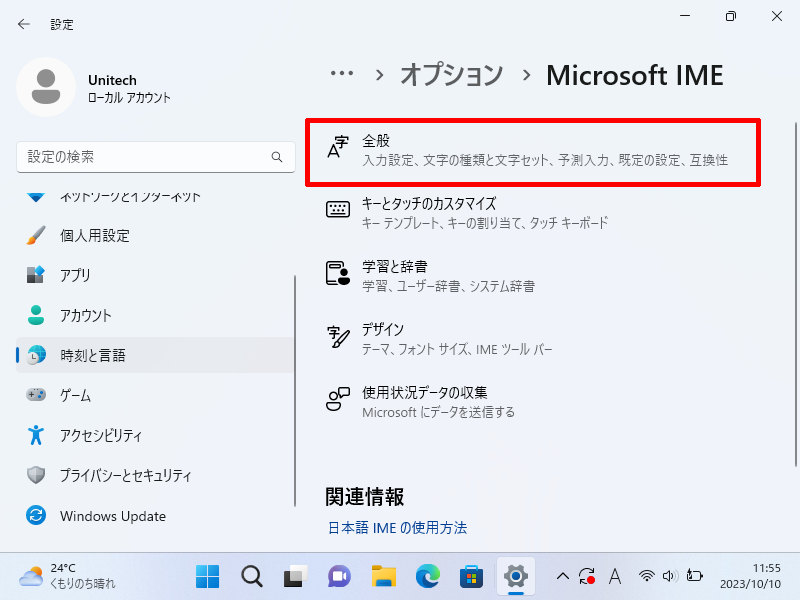Screen dimensions: 800x600
Task: Open 使用状況データの収集 settings
Action: click(x=533, y=402)
